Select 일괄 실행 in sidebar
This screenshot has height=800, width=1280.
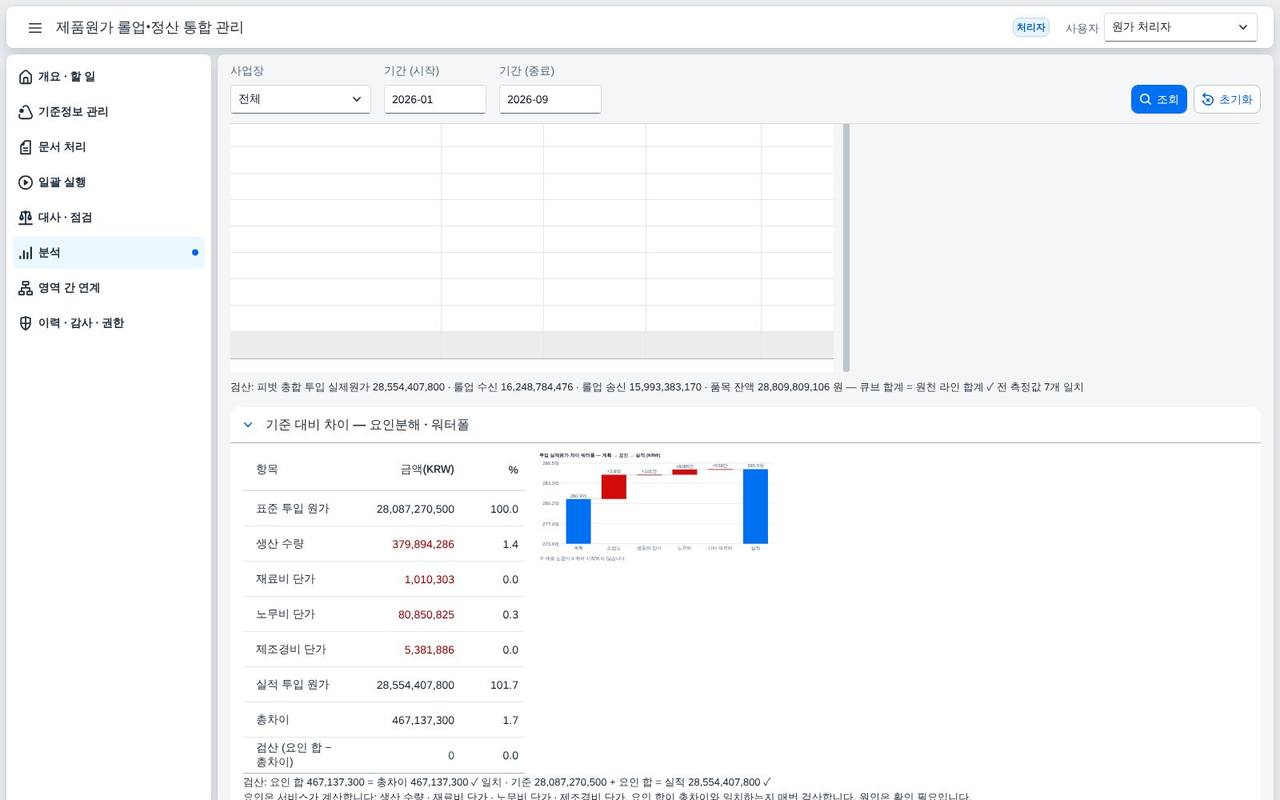pyautogui.click(x=109, y=182)
